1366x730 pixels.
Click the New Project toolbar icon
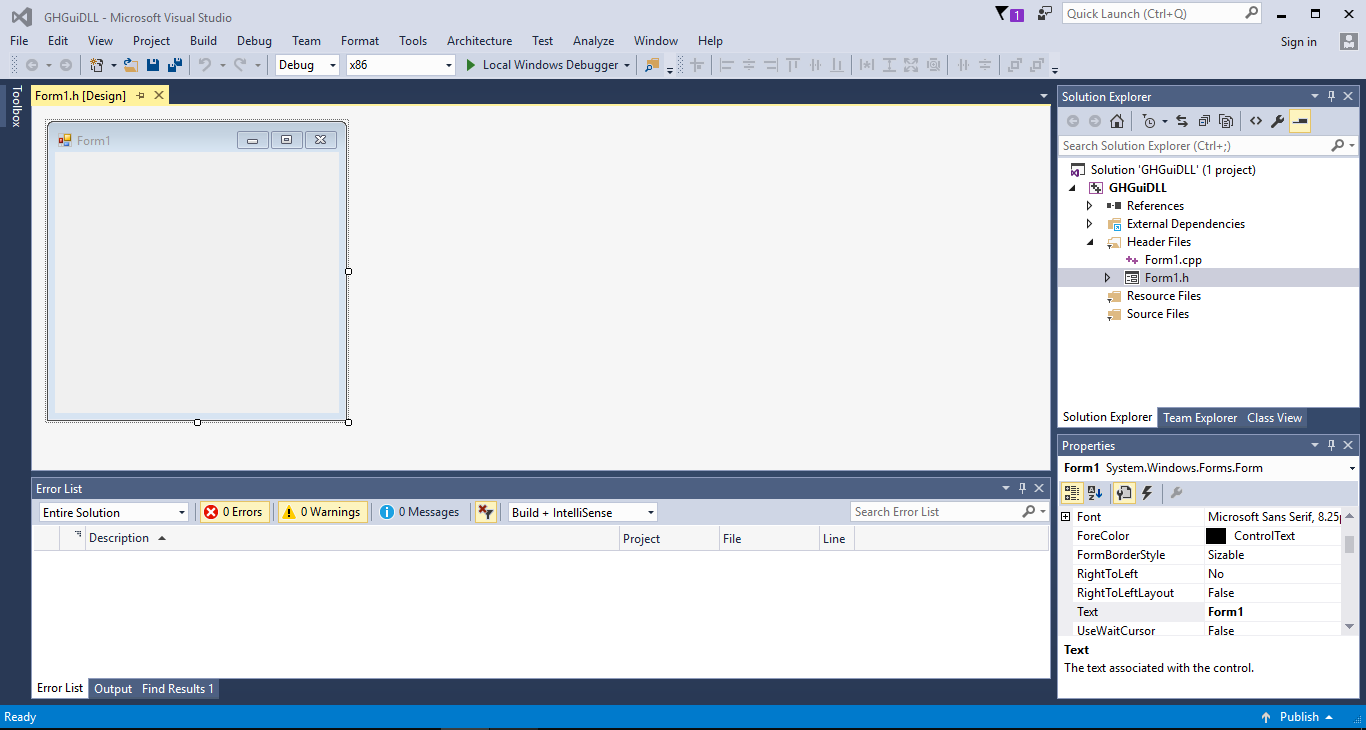point(97,65)
